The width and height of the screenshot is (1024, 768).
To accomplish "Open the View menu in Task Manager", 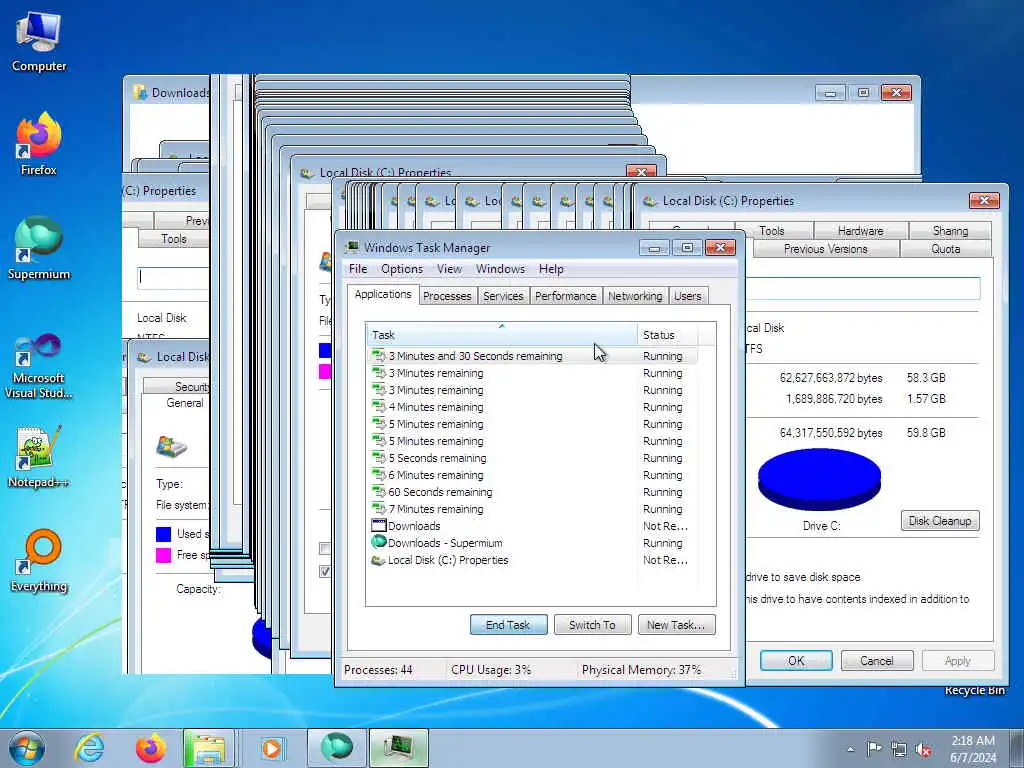I will point(449,269).
